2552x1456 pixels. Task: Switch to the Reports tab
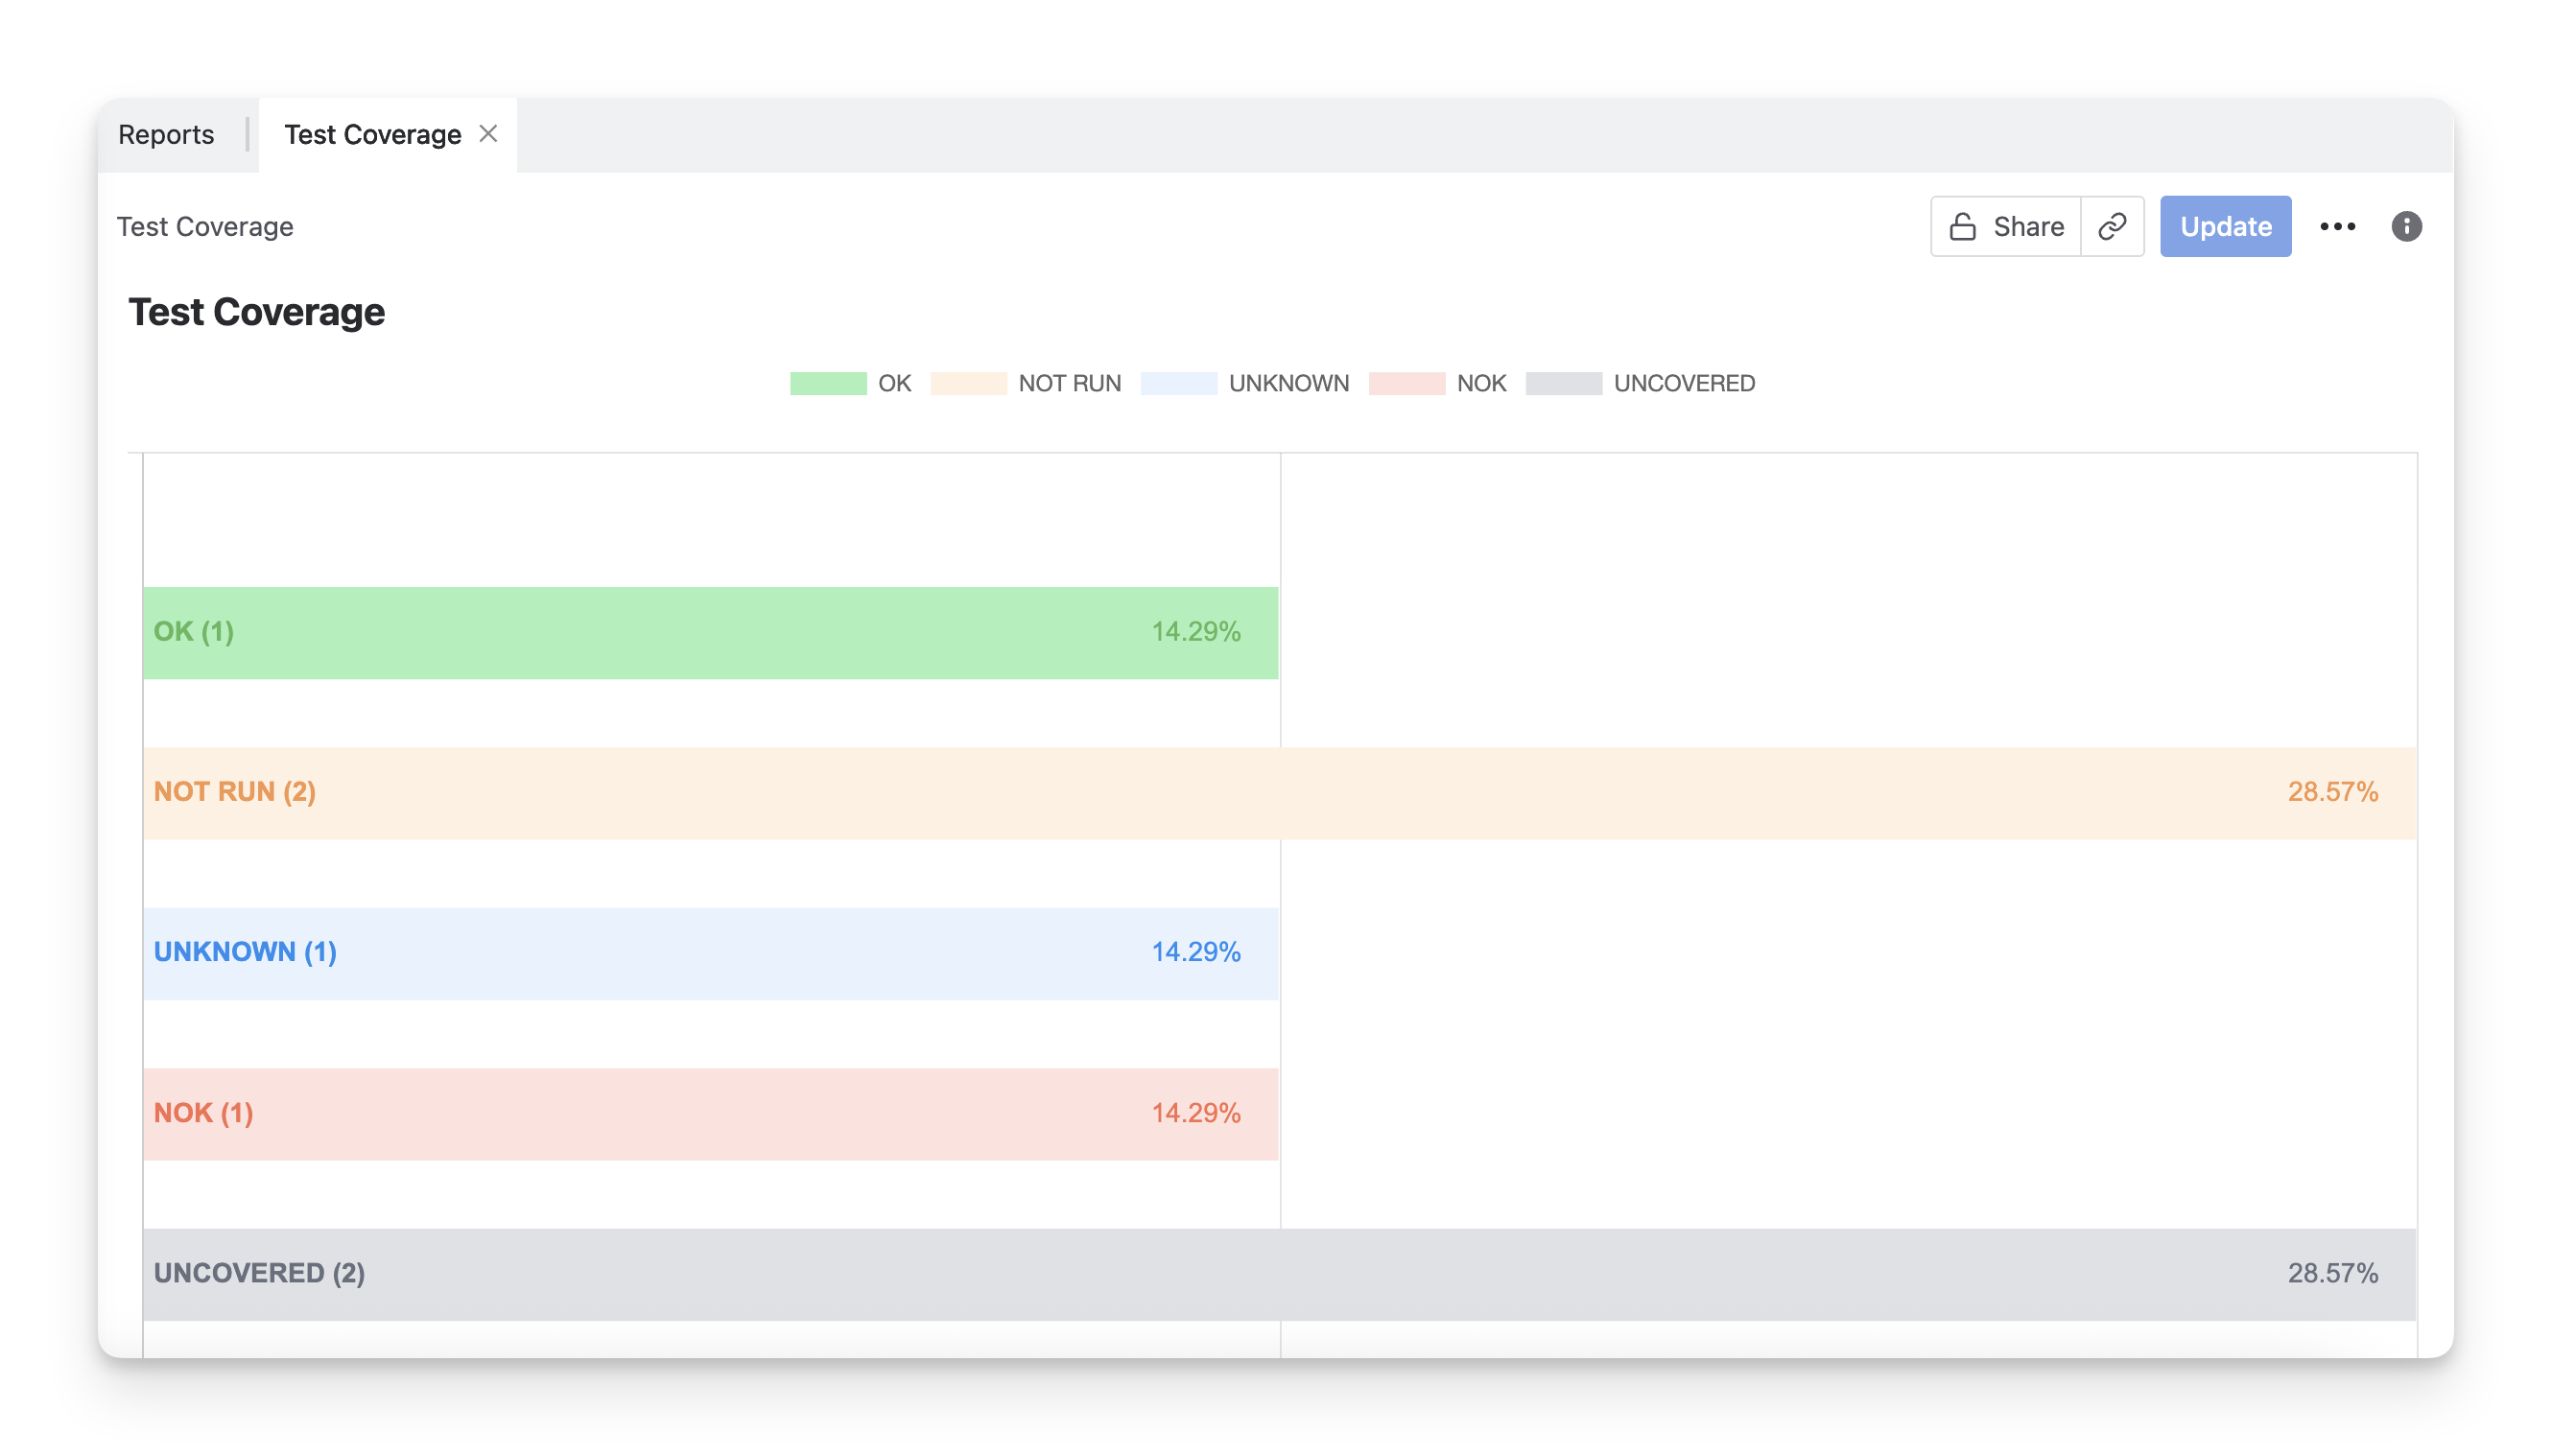pos(166,135)
